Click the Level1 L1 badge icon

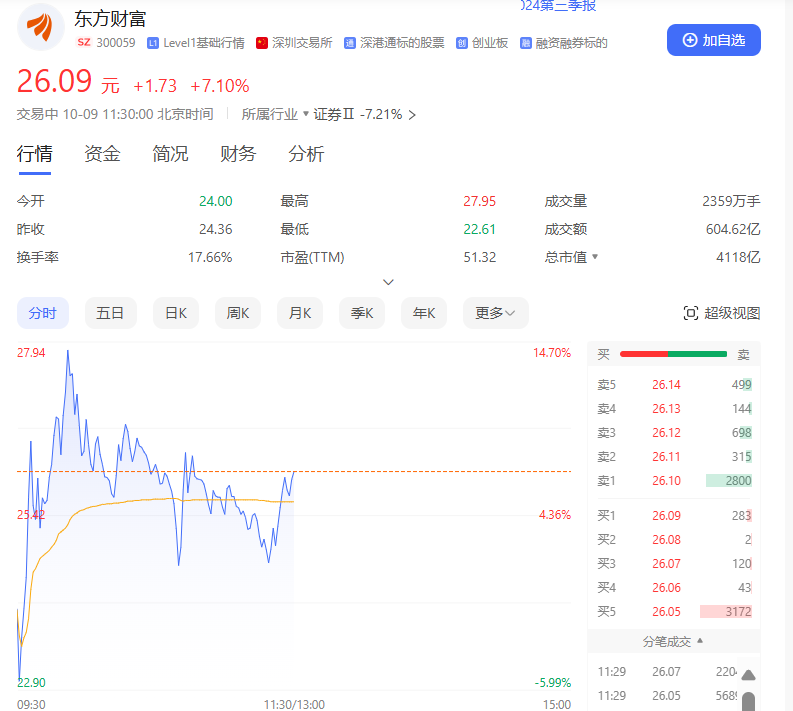(x=153, y=43)
